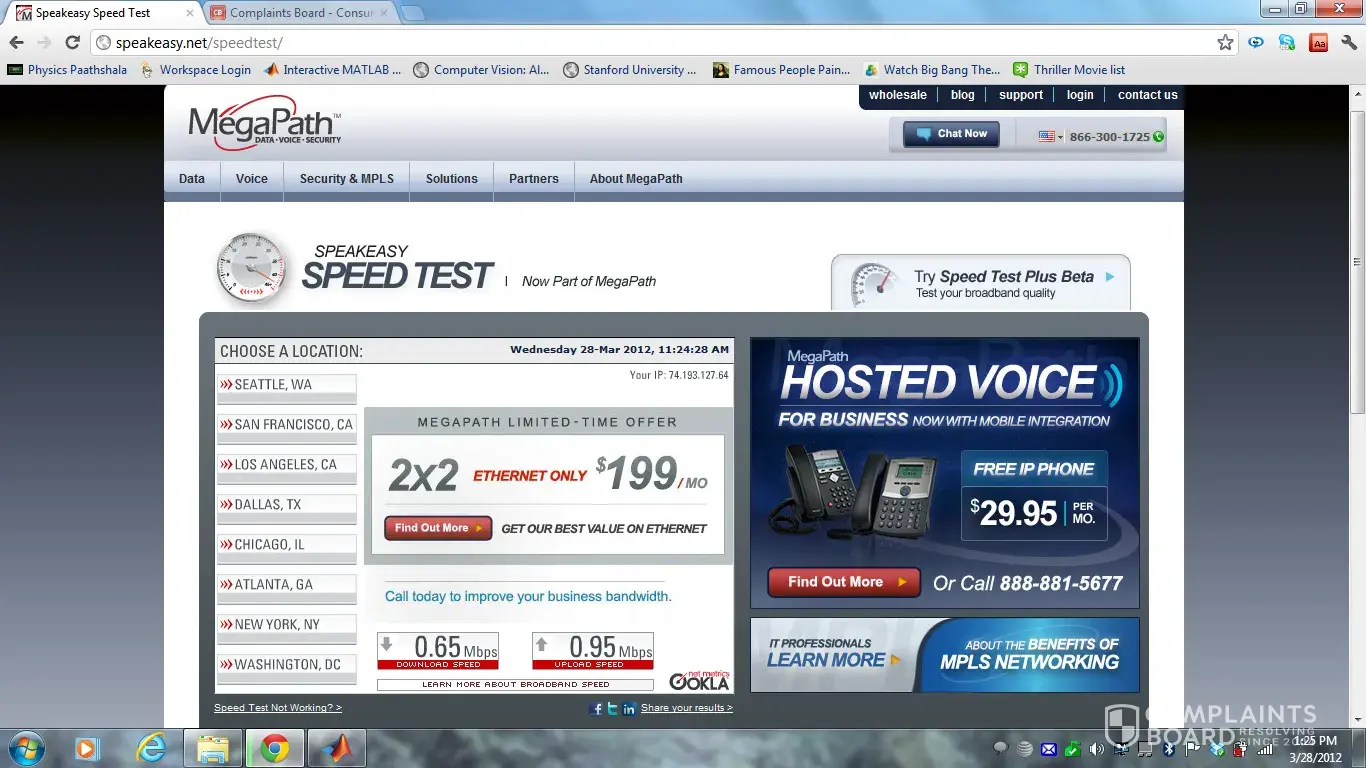Open MATLAB from the taskbar
The image size is (1366, 768).
pos(337,748)
